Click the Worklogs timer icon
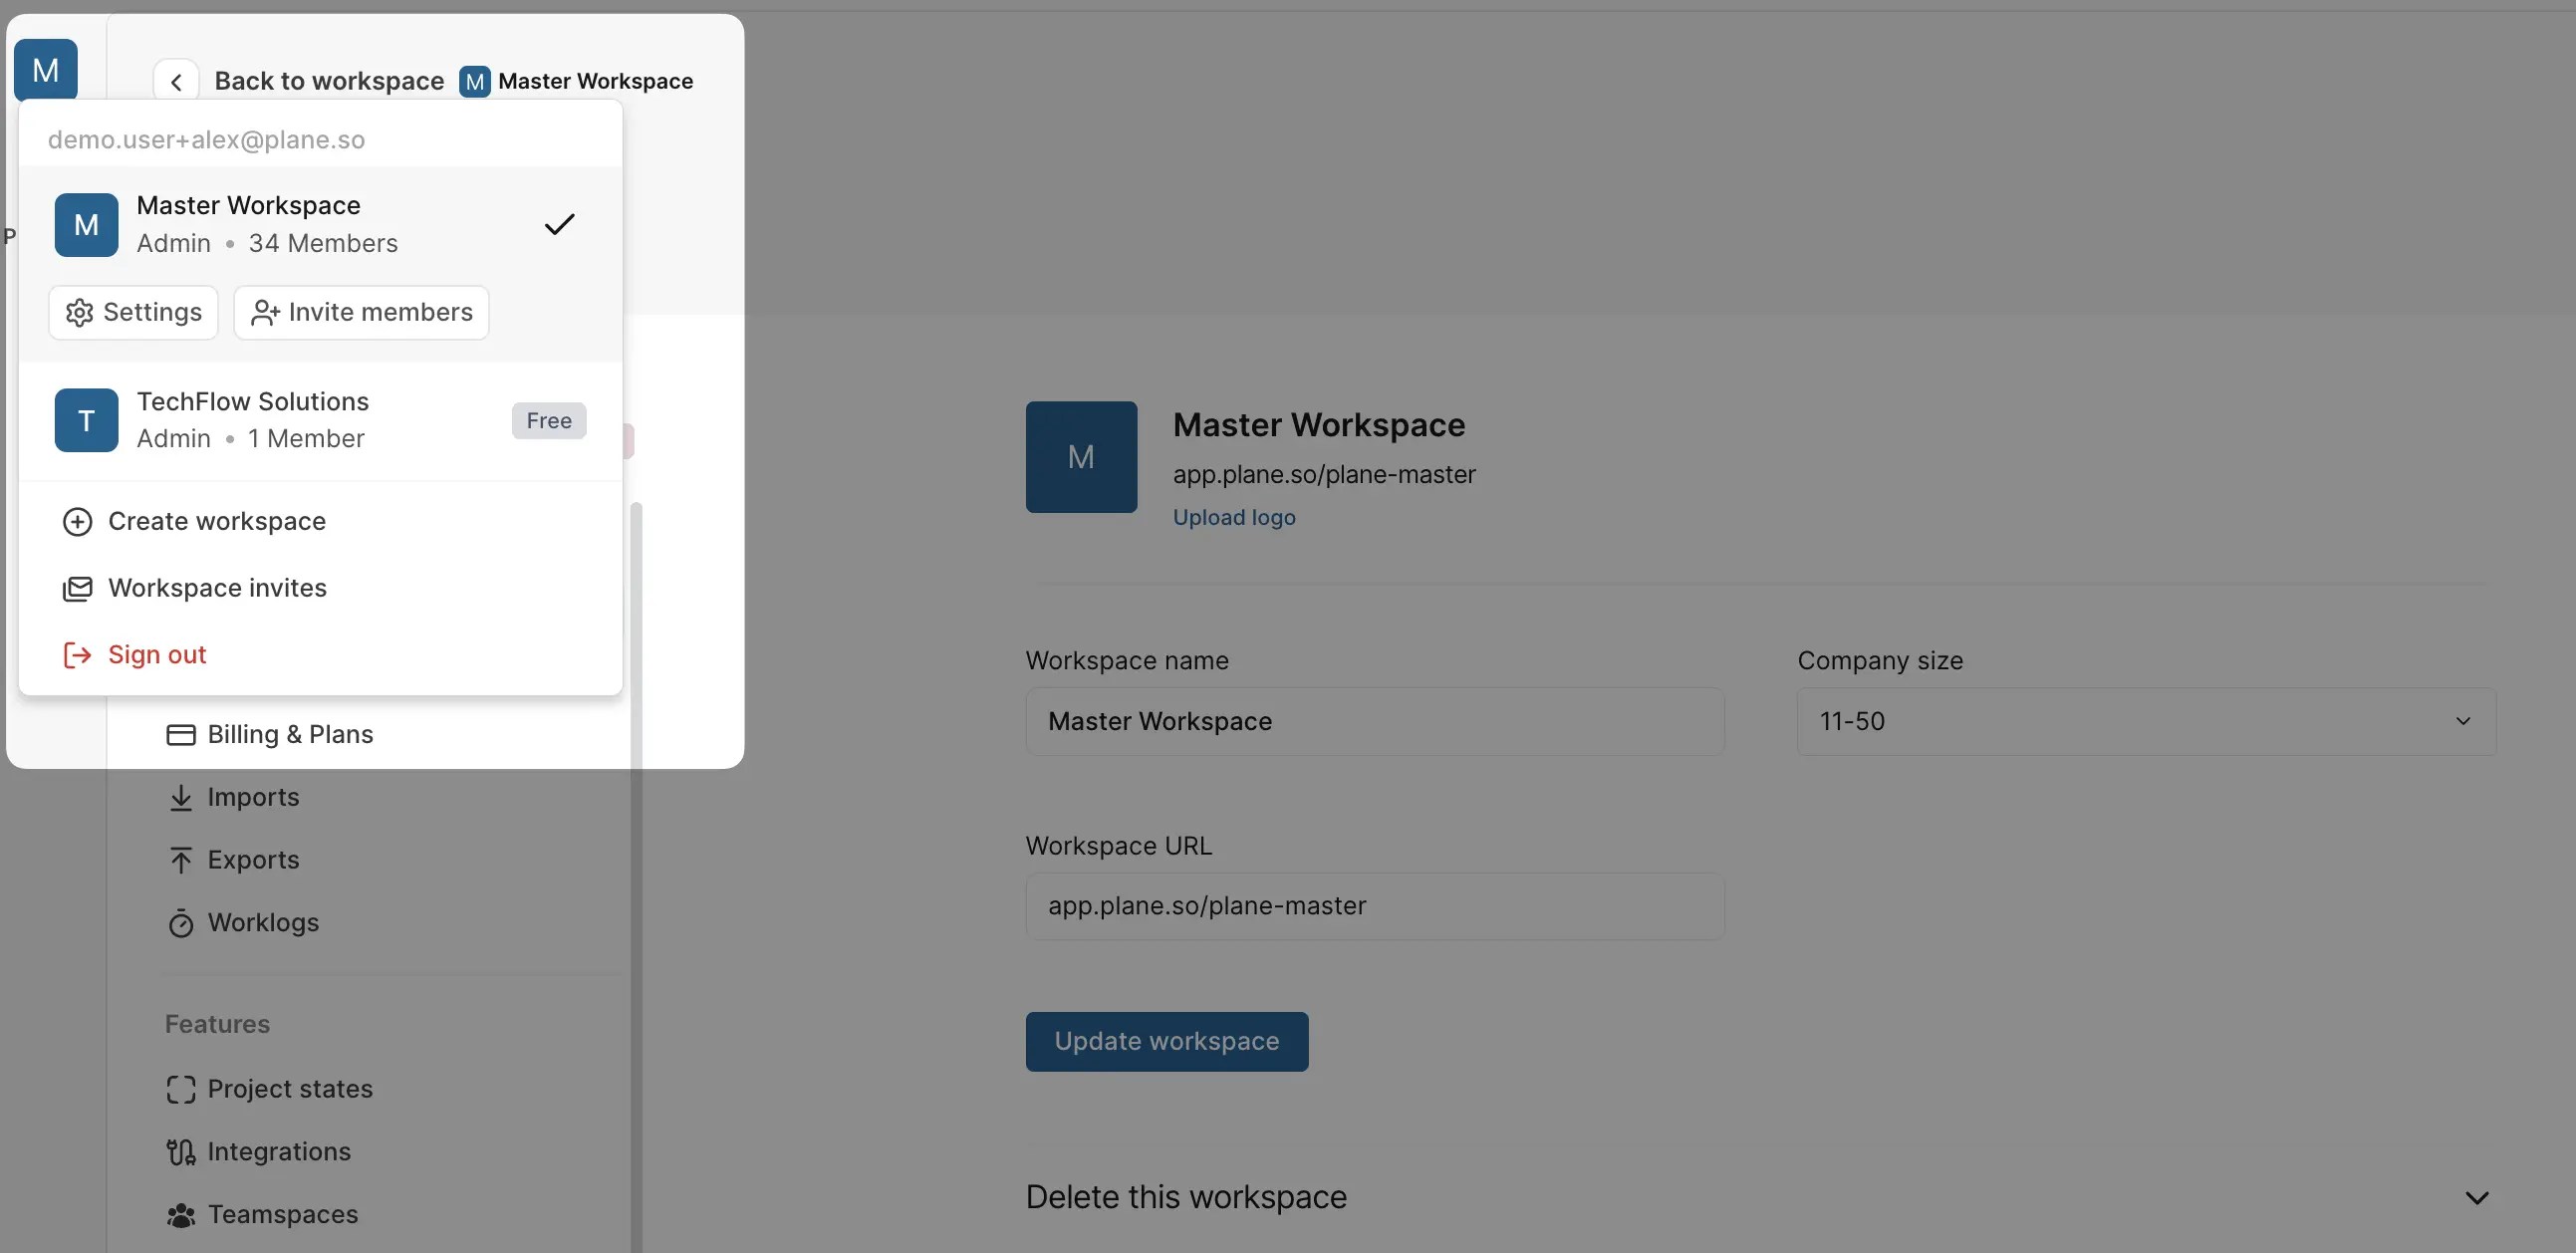 [x=180, y=923]
